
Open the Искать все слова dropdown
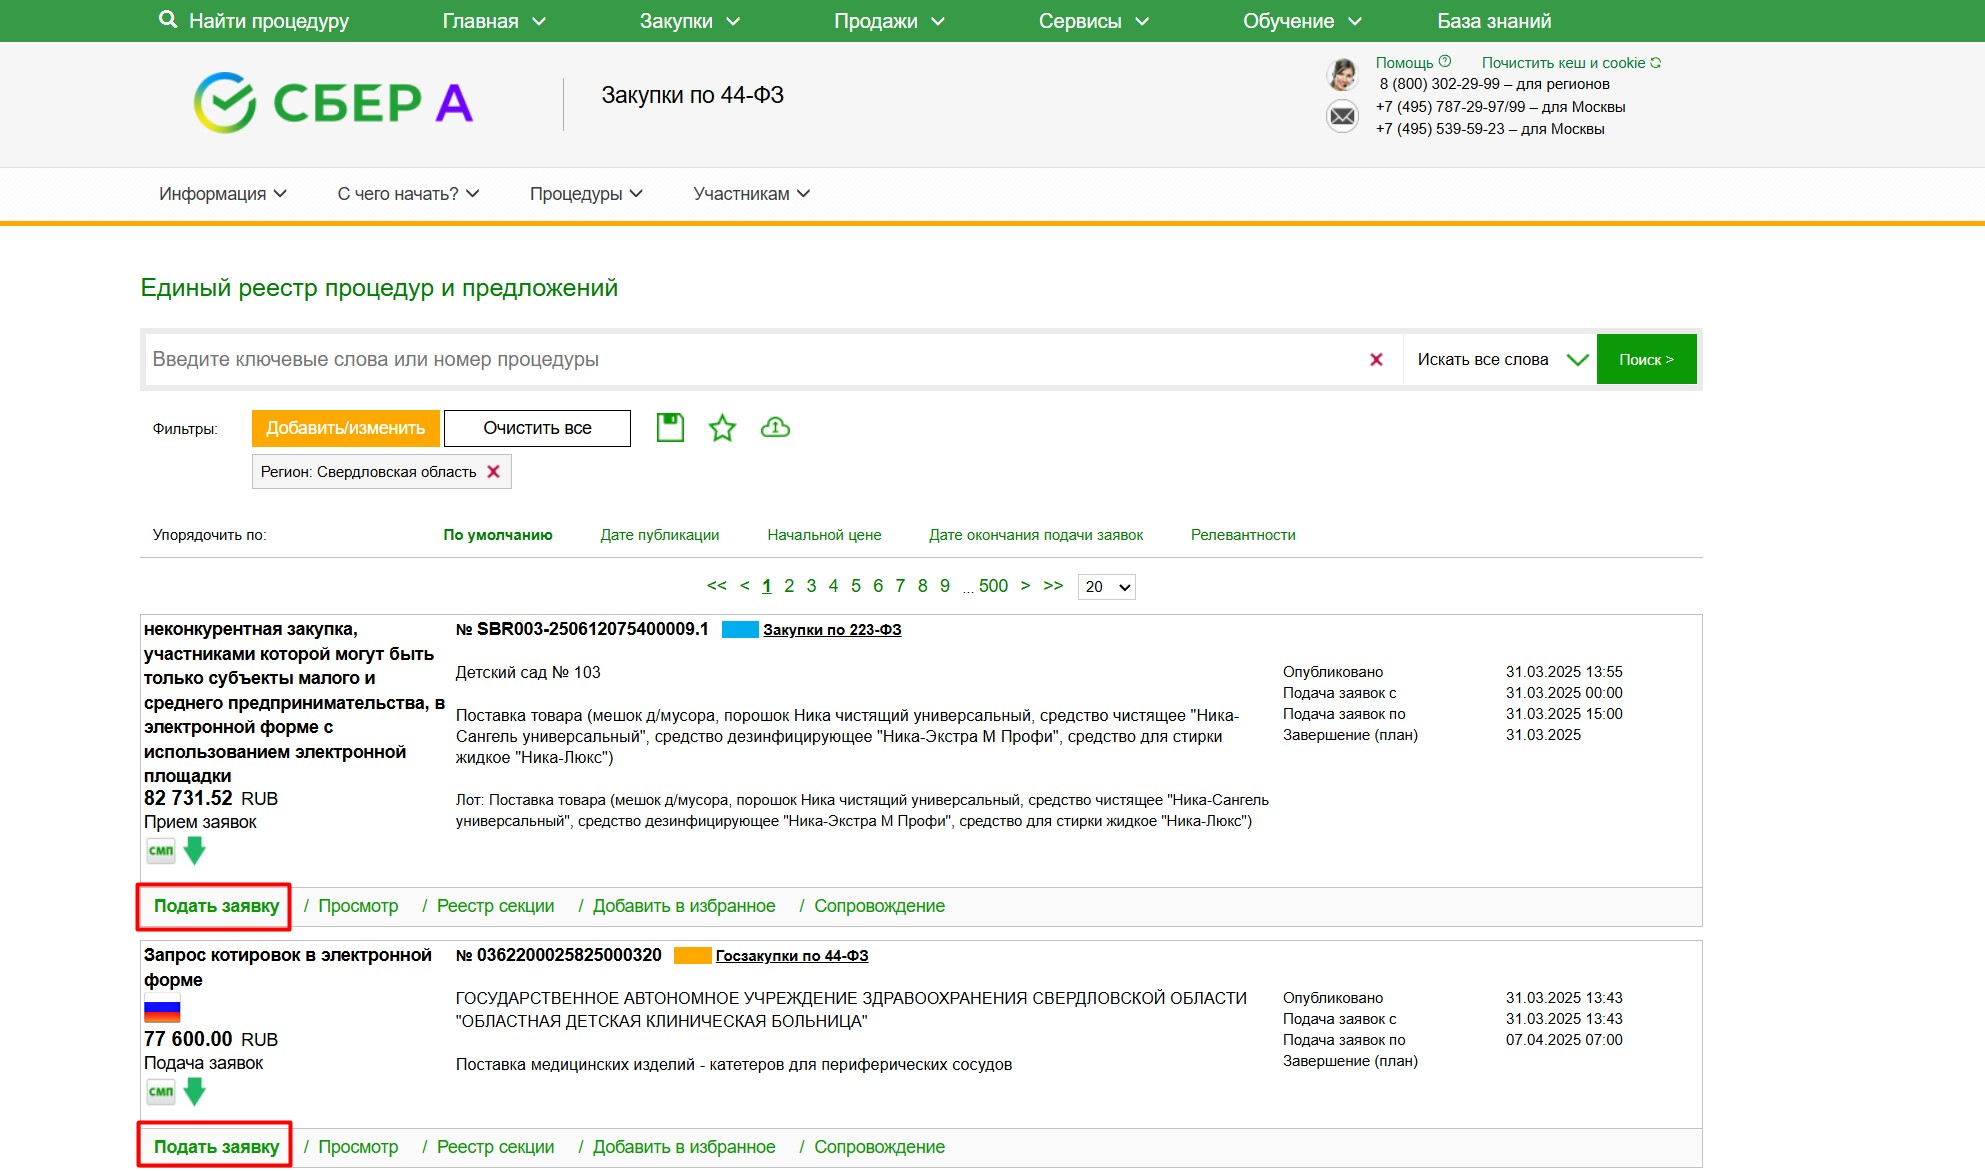[1500, 359]
